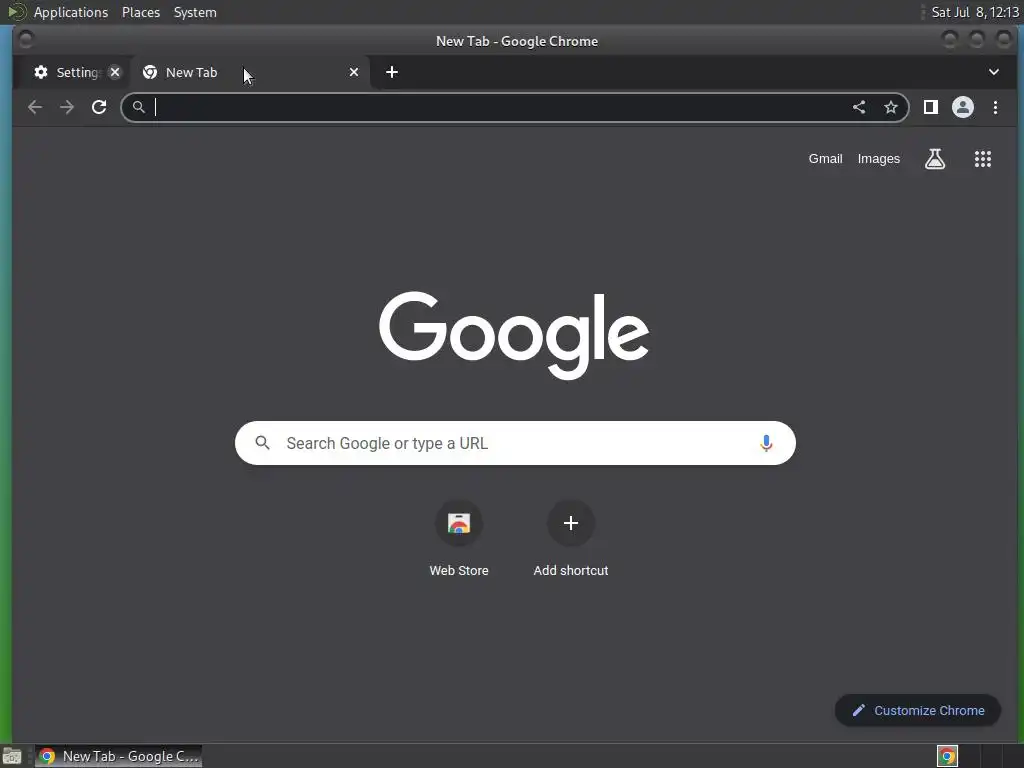
Task: Click show desktop icon in bottom panel
Action: [x=12, y=756]
